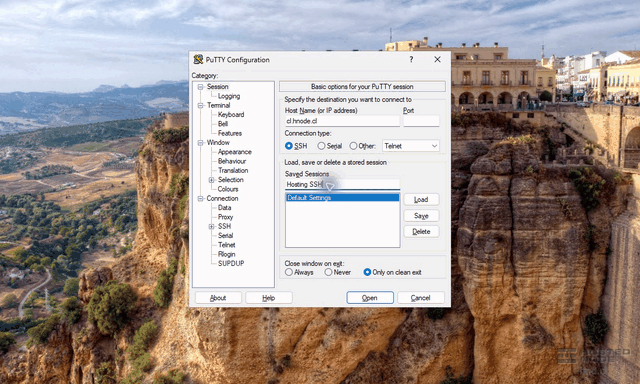Open the Translation settings category
Image resolution: width=640 pixels, height=384 pixels.
[x=233, y=170]
